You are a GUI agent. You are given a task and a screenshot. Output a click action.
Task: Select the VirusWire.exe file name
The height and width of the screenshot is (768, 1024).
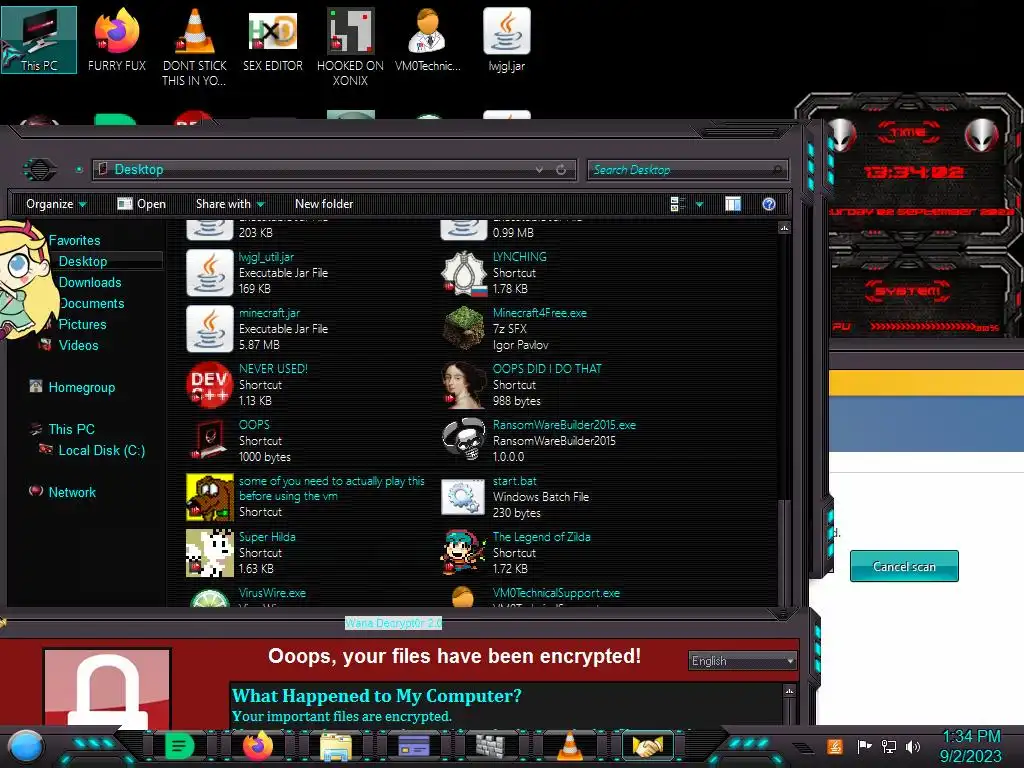(272, 593)
